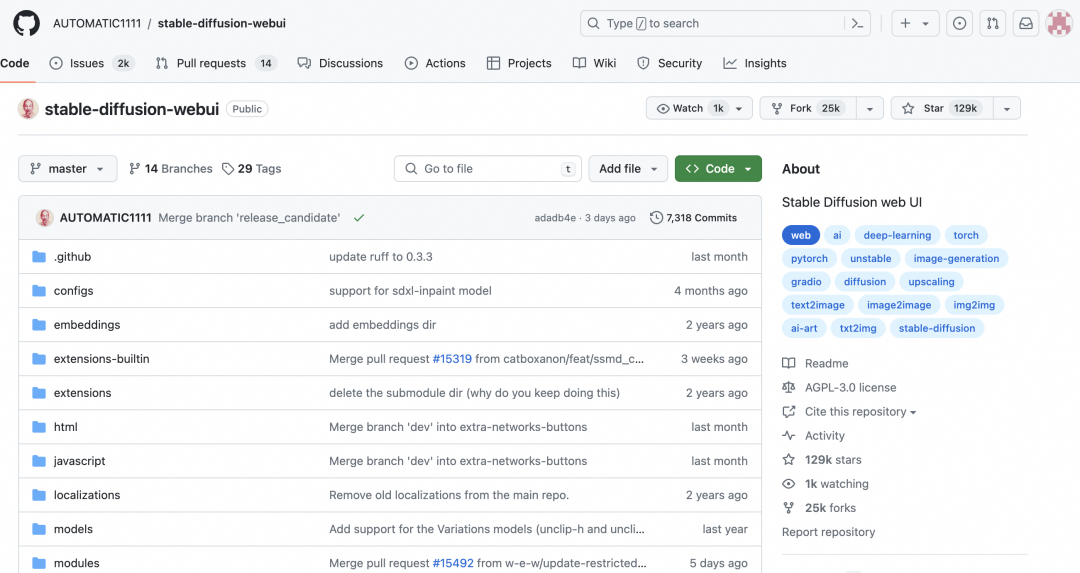Switch to the Code tab
This screenshot has width=1080, height=573.
(x=14, y=63)
